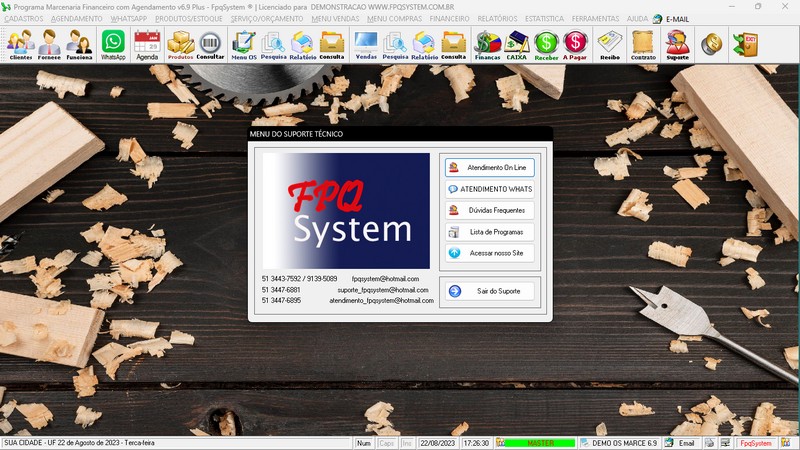Click the phone number 51 3447-6895
This screenshot has height=450, width=800.
pos(281,301)
